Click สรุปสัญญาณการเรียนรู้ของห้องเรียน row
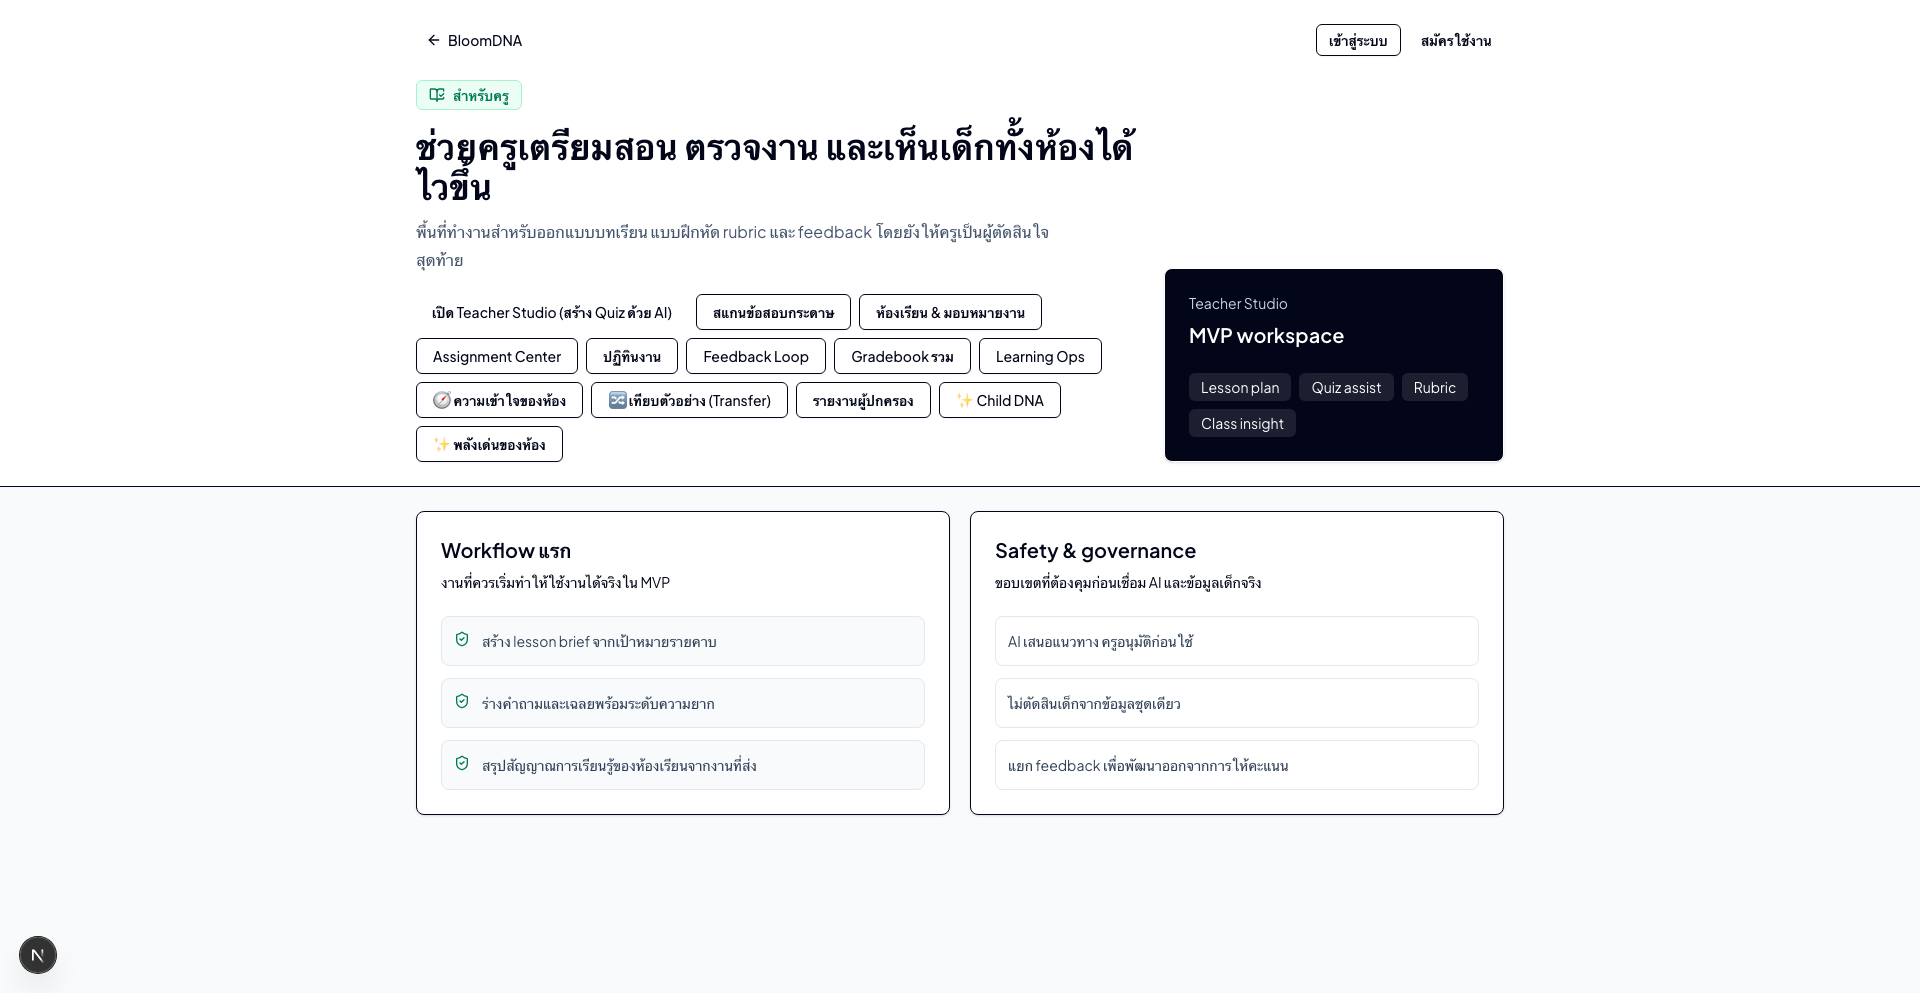Image resolution: width=1920 pixels, height=993 pixels. pyautogui.click(x=683, y=765)
